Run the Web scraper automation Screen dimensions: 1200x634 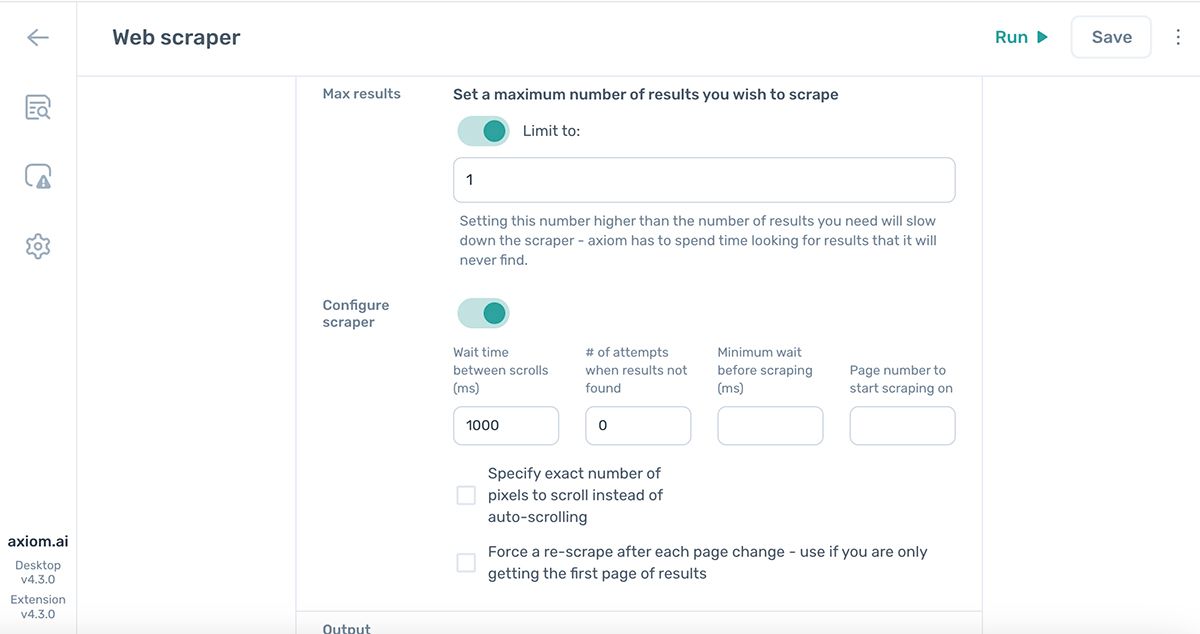1021,37
